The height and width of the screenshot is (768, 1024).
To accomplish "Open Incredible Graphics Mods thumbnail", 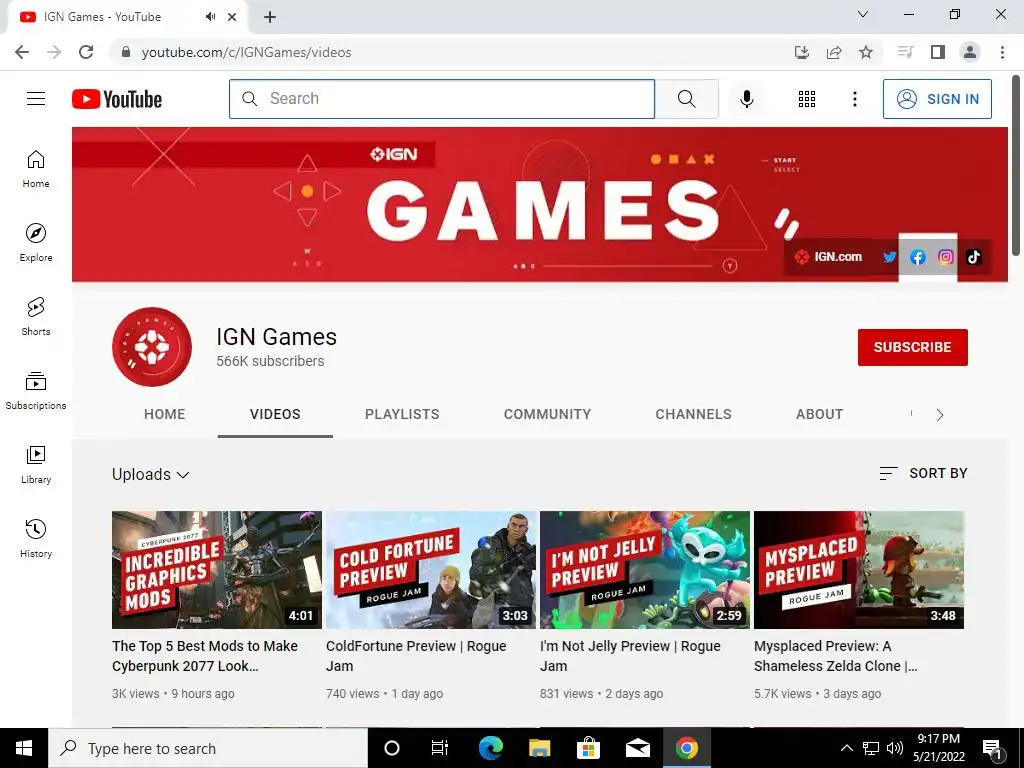I will 217,569.
